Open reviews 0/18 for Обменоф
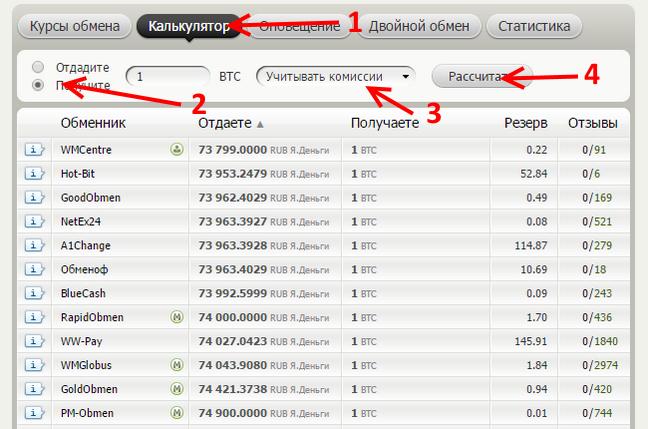Viewport: 648px width, 429px height. pyautogui.click(x=594, y=269)
